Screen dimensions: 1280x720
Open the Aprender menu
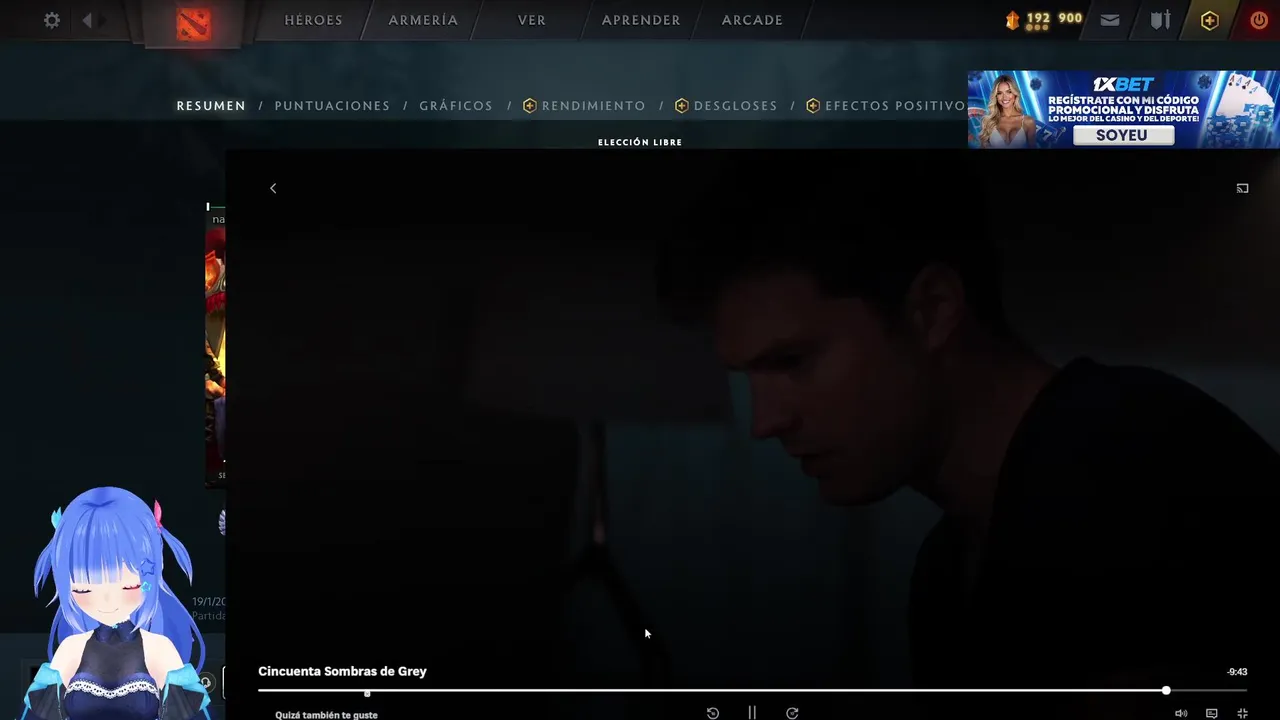pyautogui.click(x=641, y=20)
